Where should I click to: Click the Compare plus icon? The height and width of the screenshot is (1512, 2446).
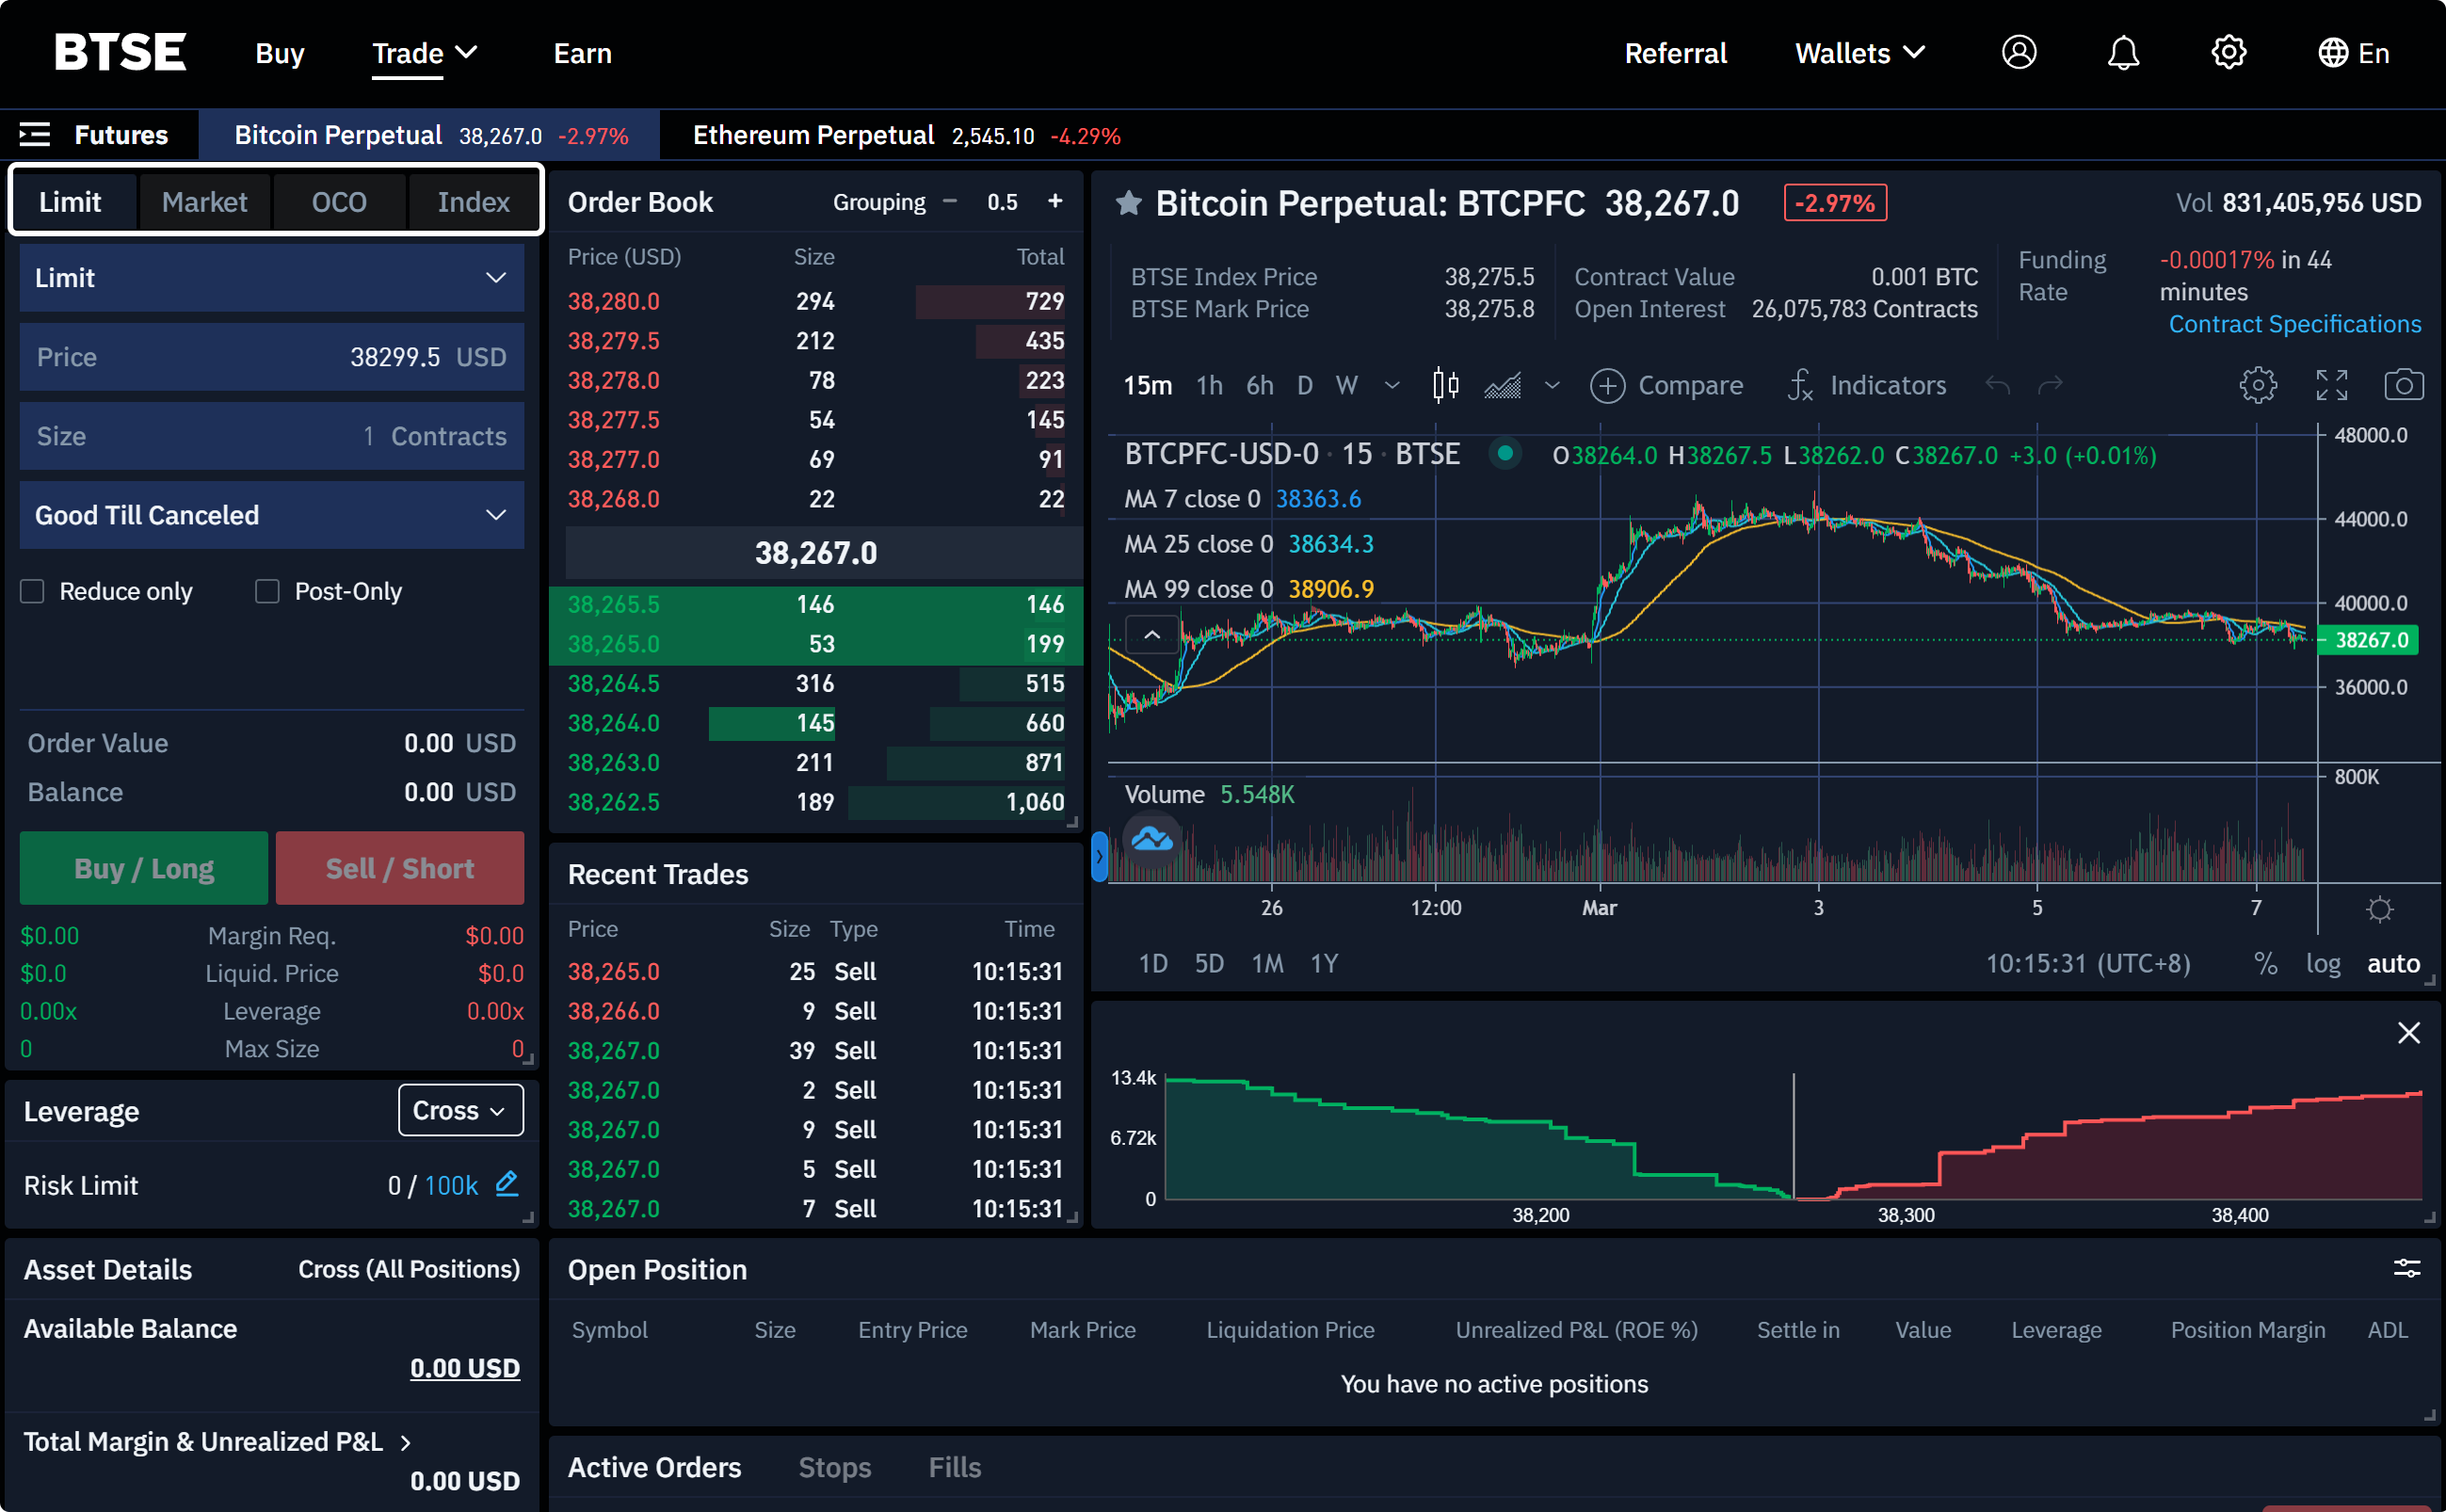tap(1607, 385)
